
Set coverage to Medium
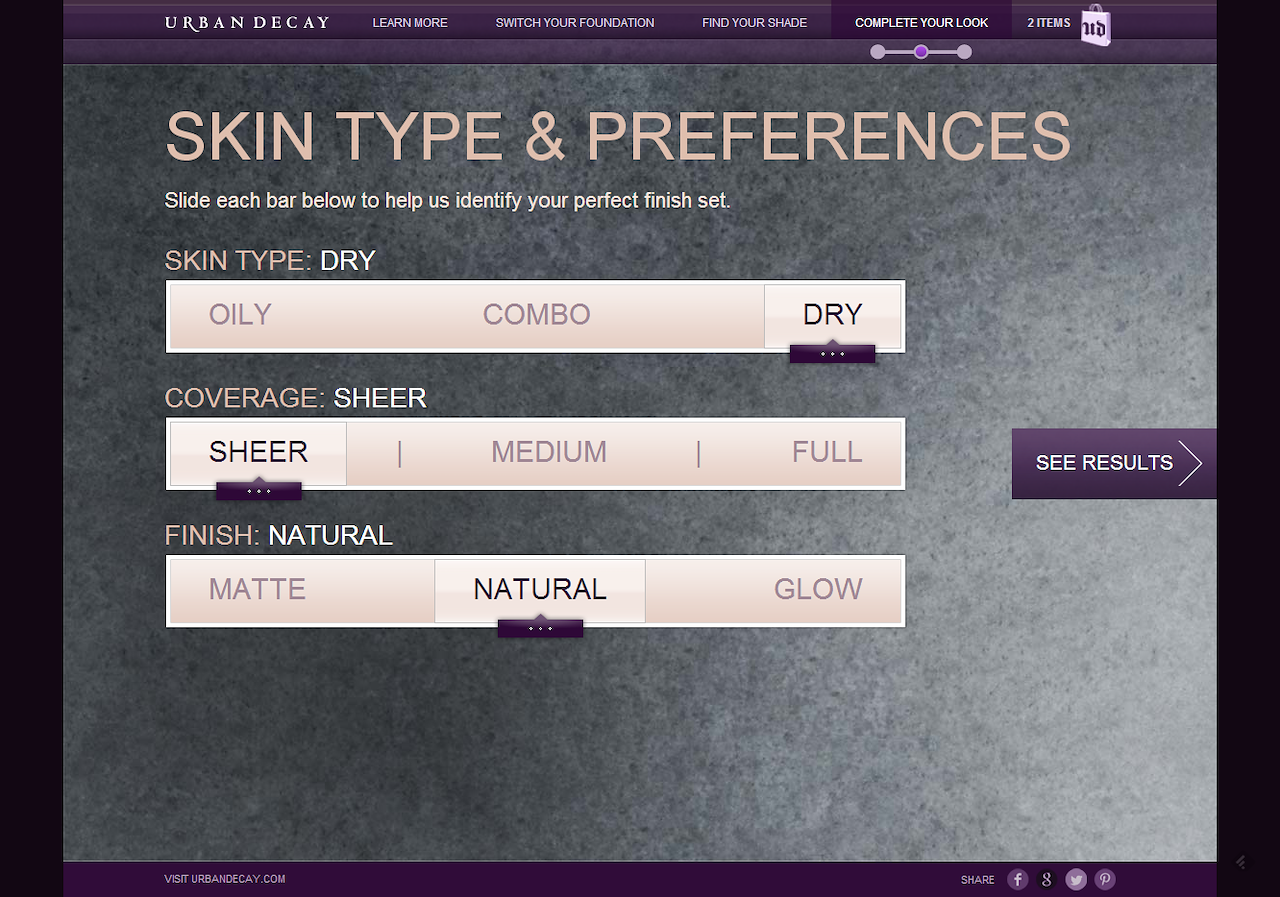(549, 452)
